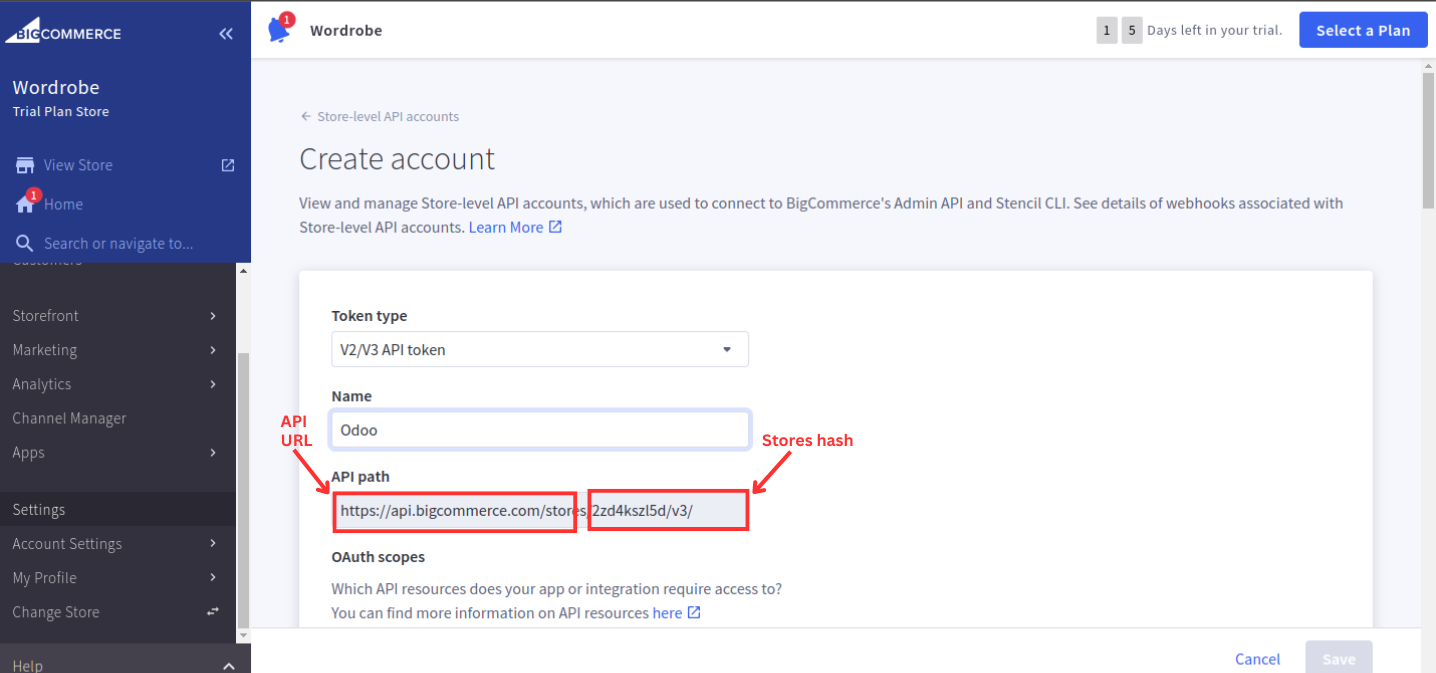Collapse the Help section chevron
This screenshot has height=673, width=1436.
pyautogui.click(x=229, y=666)
